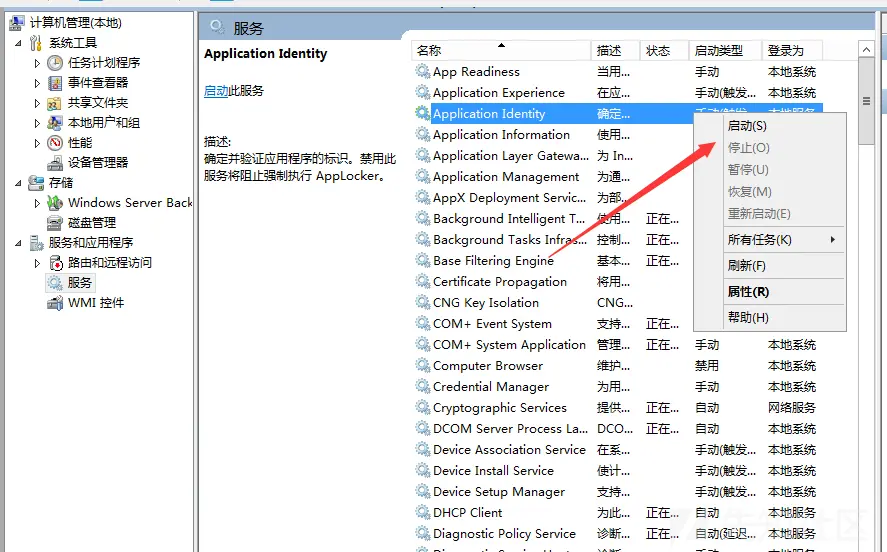887x552 pixels.
Task: Sort services by the 名称 column header
Action: click(x=430, y=51)
